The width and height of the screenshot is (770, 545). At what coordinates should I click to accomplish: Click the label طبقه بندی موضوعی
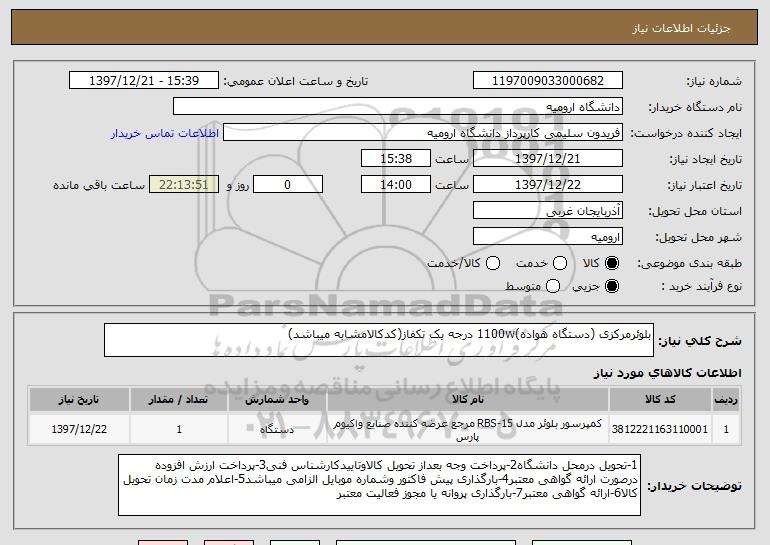pyautogui.click(x=689, y=264)
